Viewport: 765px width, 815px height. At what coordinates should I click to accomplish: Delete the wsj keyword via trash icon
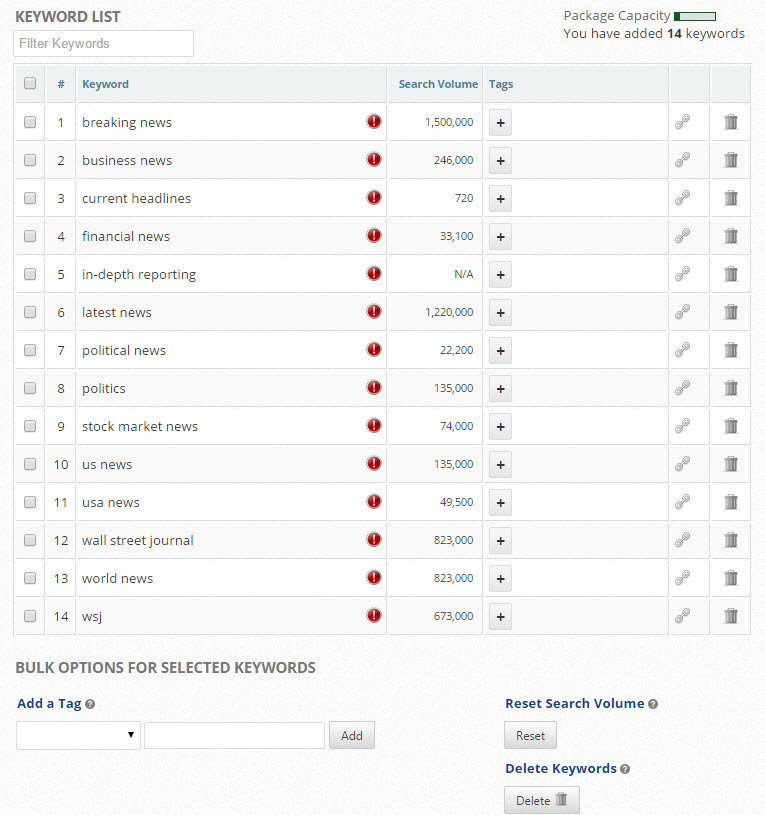click(x=731, y=616)
